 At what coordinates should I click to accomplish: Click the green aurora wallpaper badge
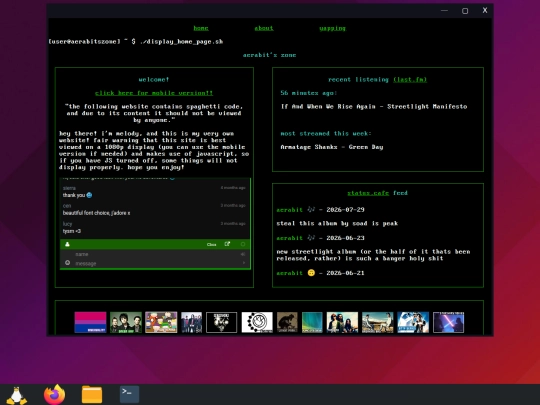(312, 322)
